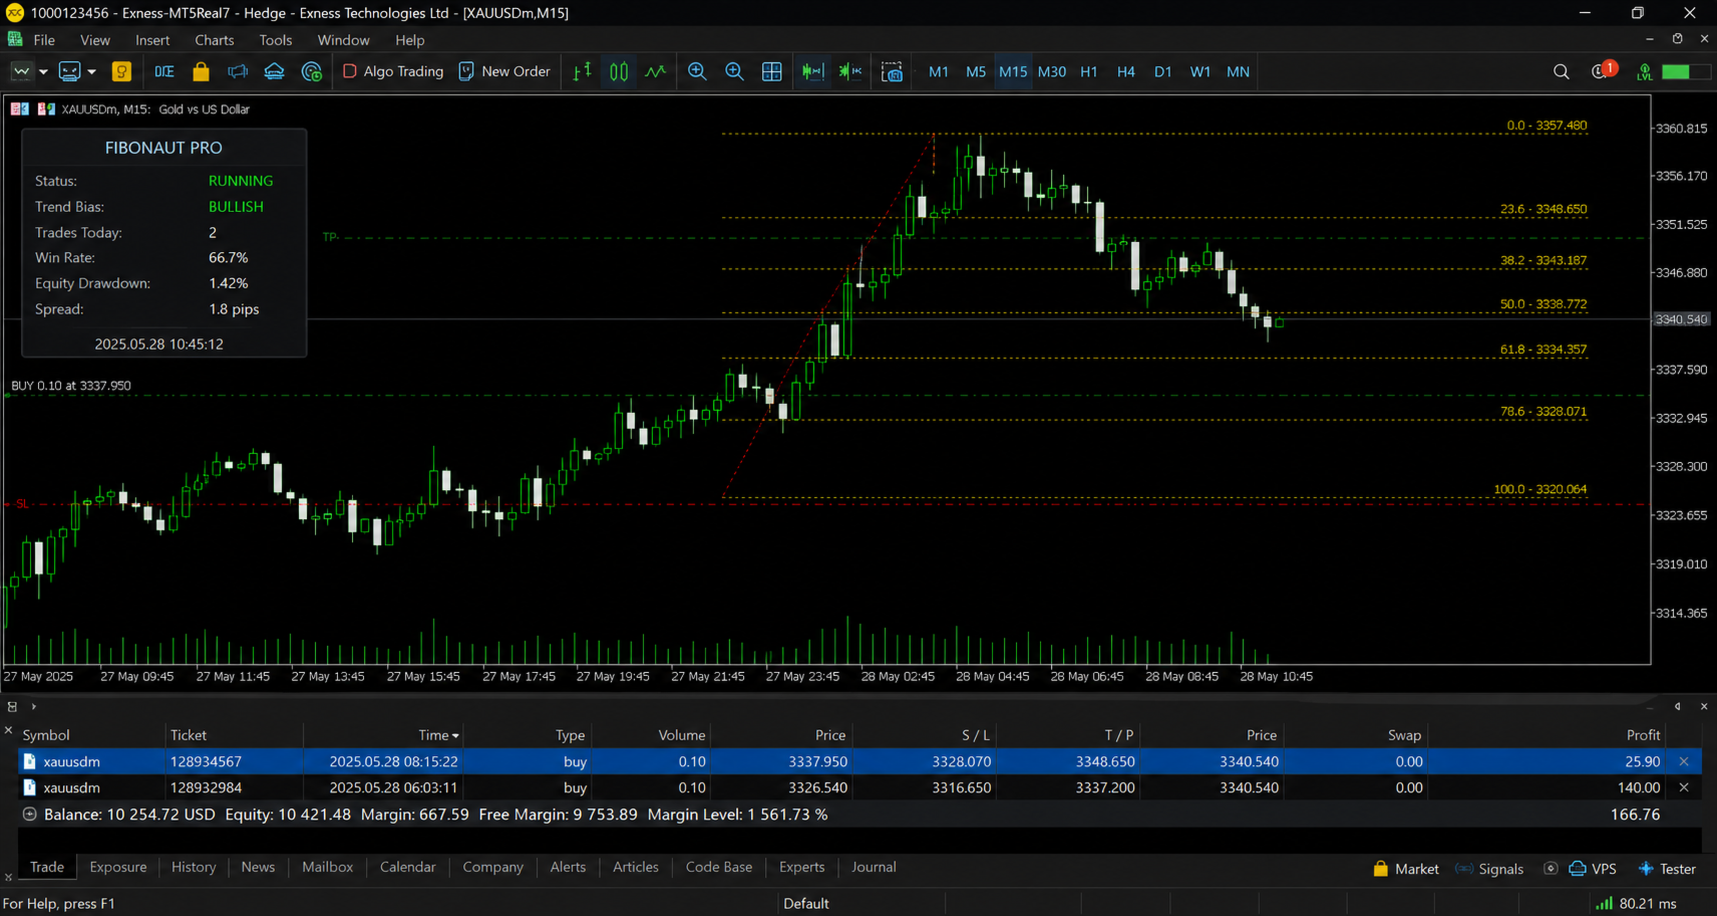Click the 61.8 - 3334.357 Fibonacci label
This screenshot has height=916, width=1717.
1543,349
